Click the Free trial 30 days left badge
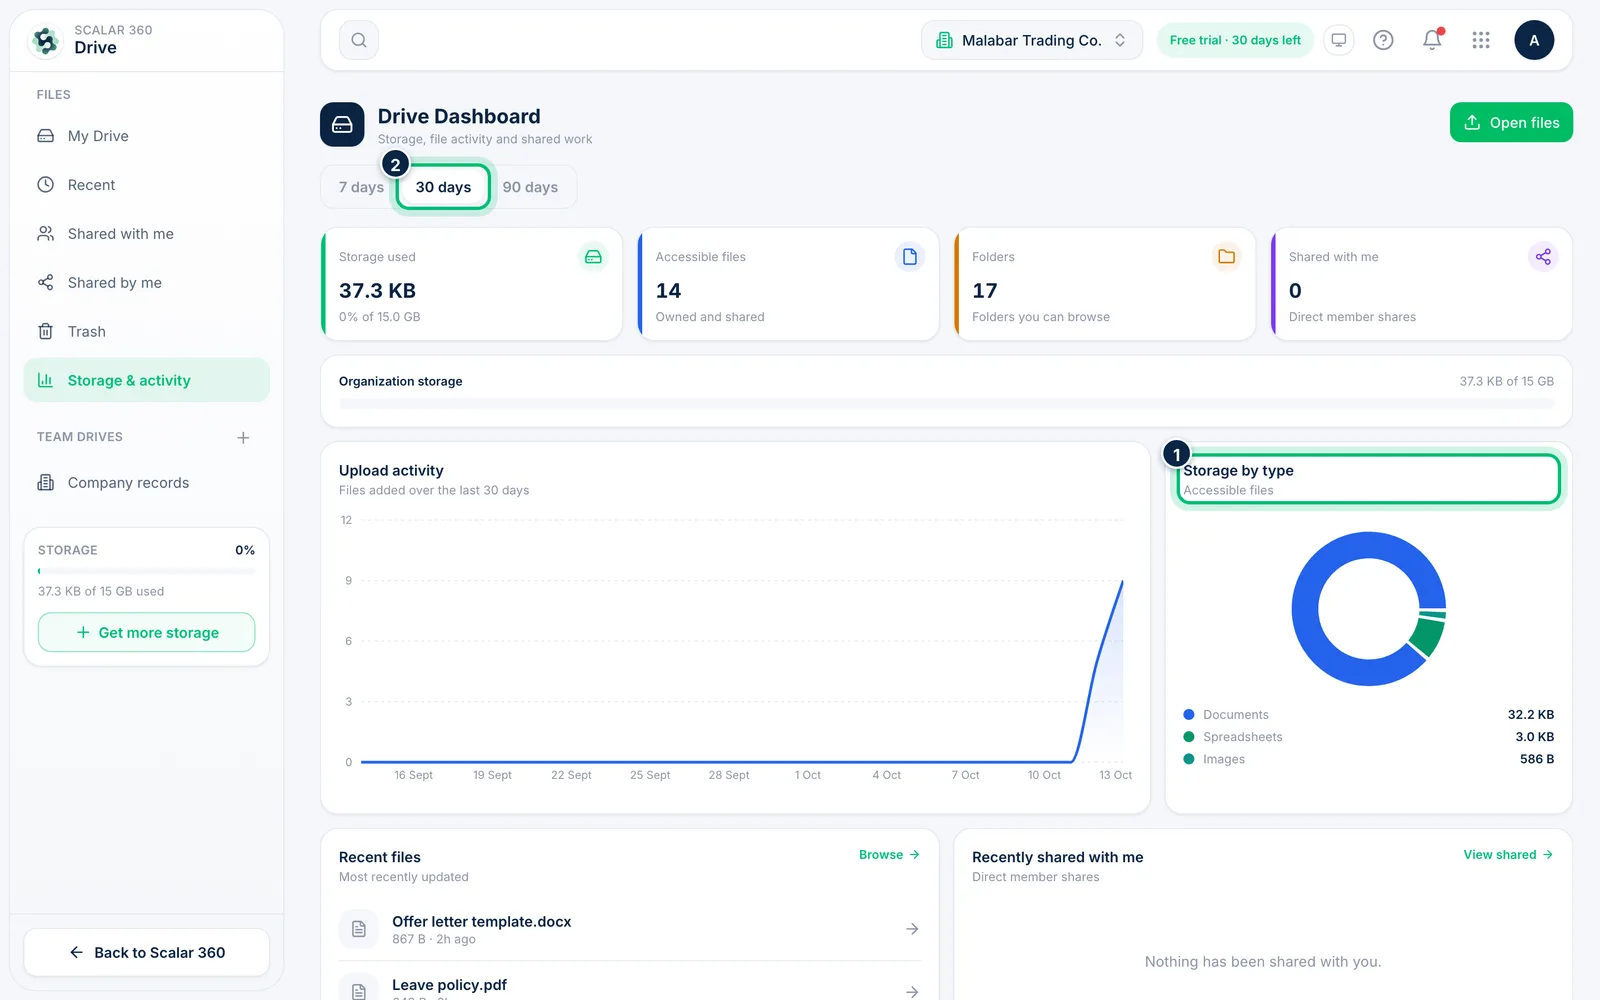Viewport: 1600px width, 1000px height. click(x=1235, y=40)
